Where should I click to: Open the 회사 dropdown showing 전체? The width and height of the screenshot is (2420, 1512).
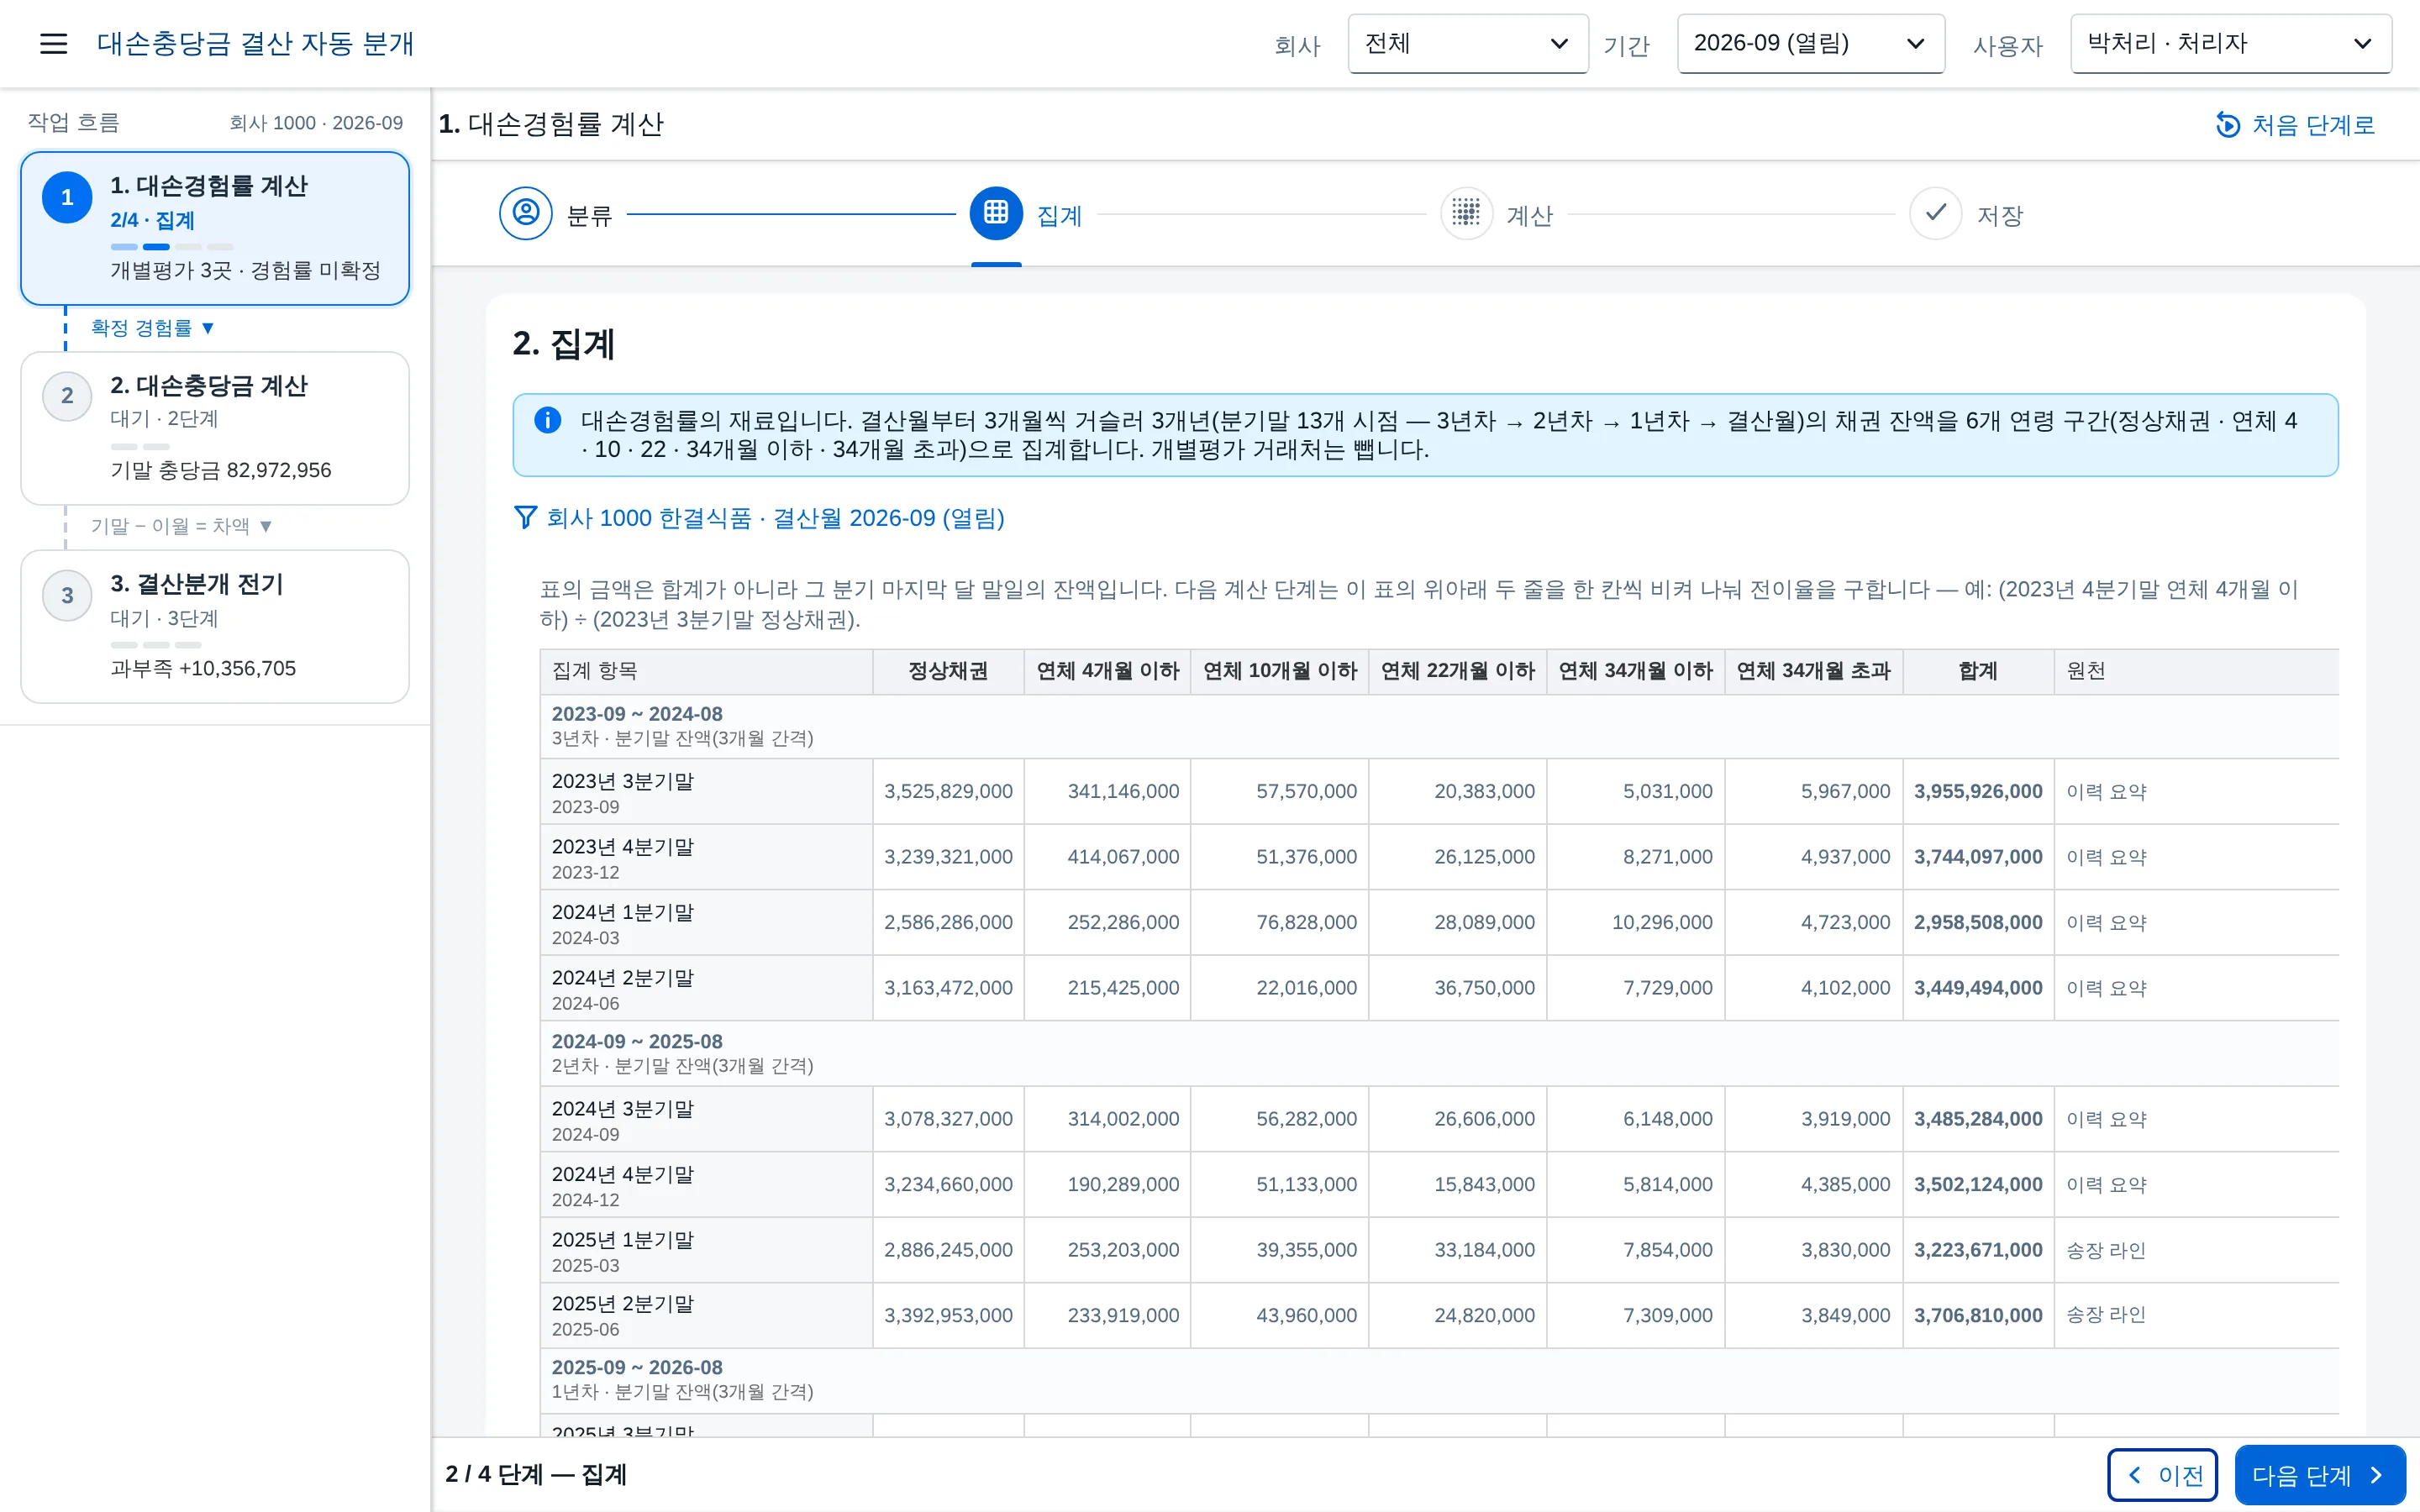point(1468,44)
